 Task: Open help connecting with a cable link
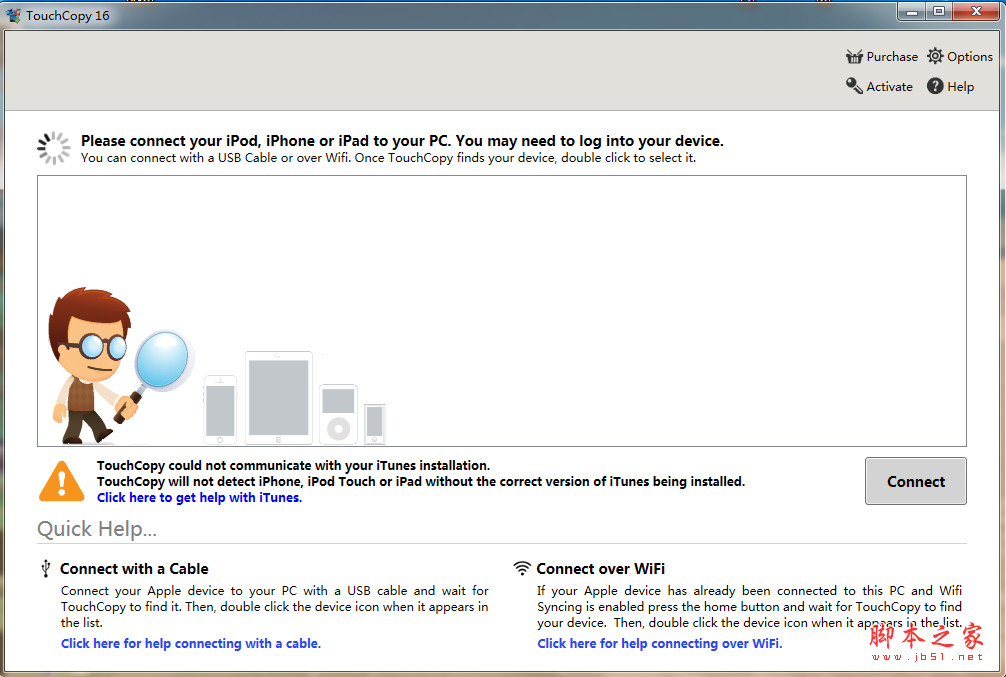point(191,643)
